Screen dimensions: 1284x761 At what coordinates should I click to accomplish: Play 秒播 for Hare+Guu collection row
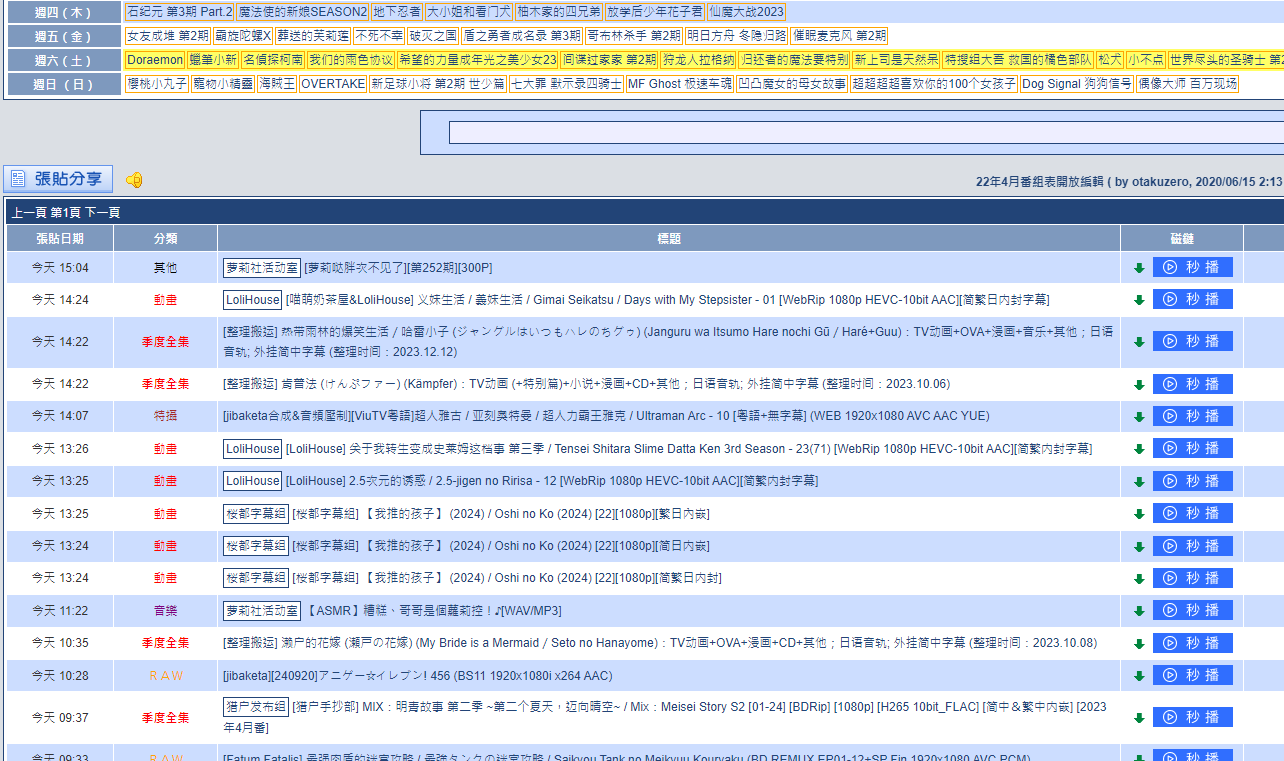pos(1193,341)
